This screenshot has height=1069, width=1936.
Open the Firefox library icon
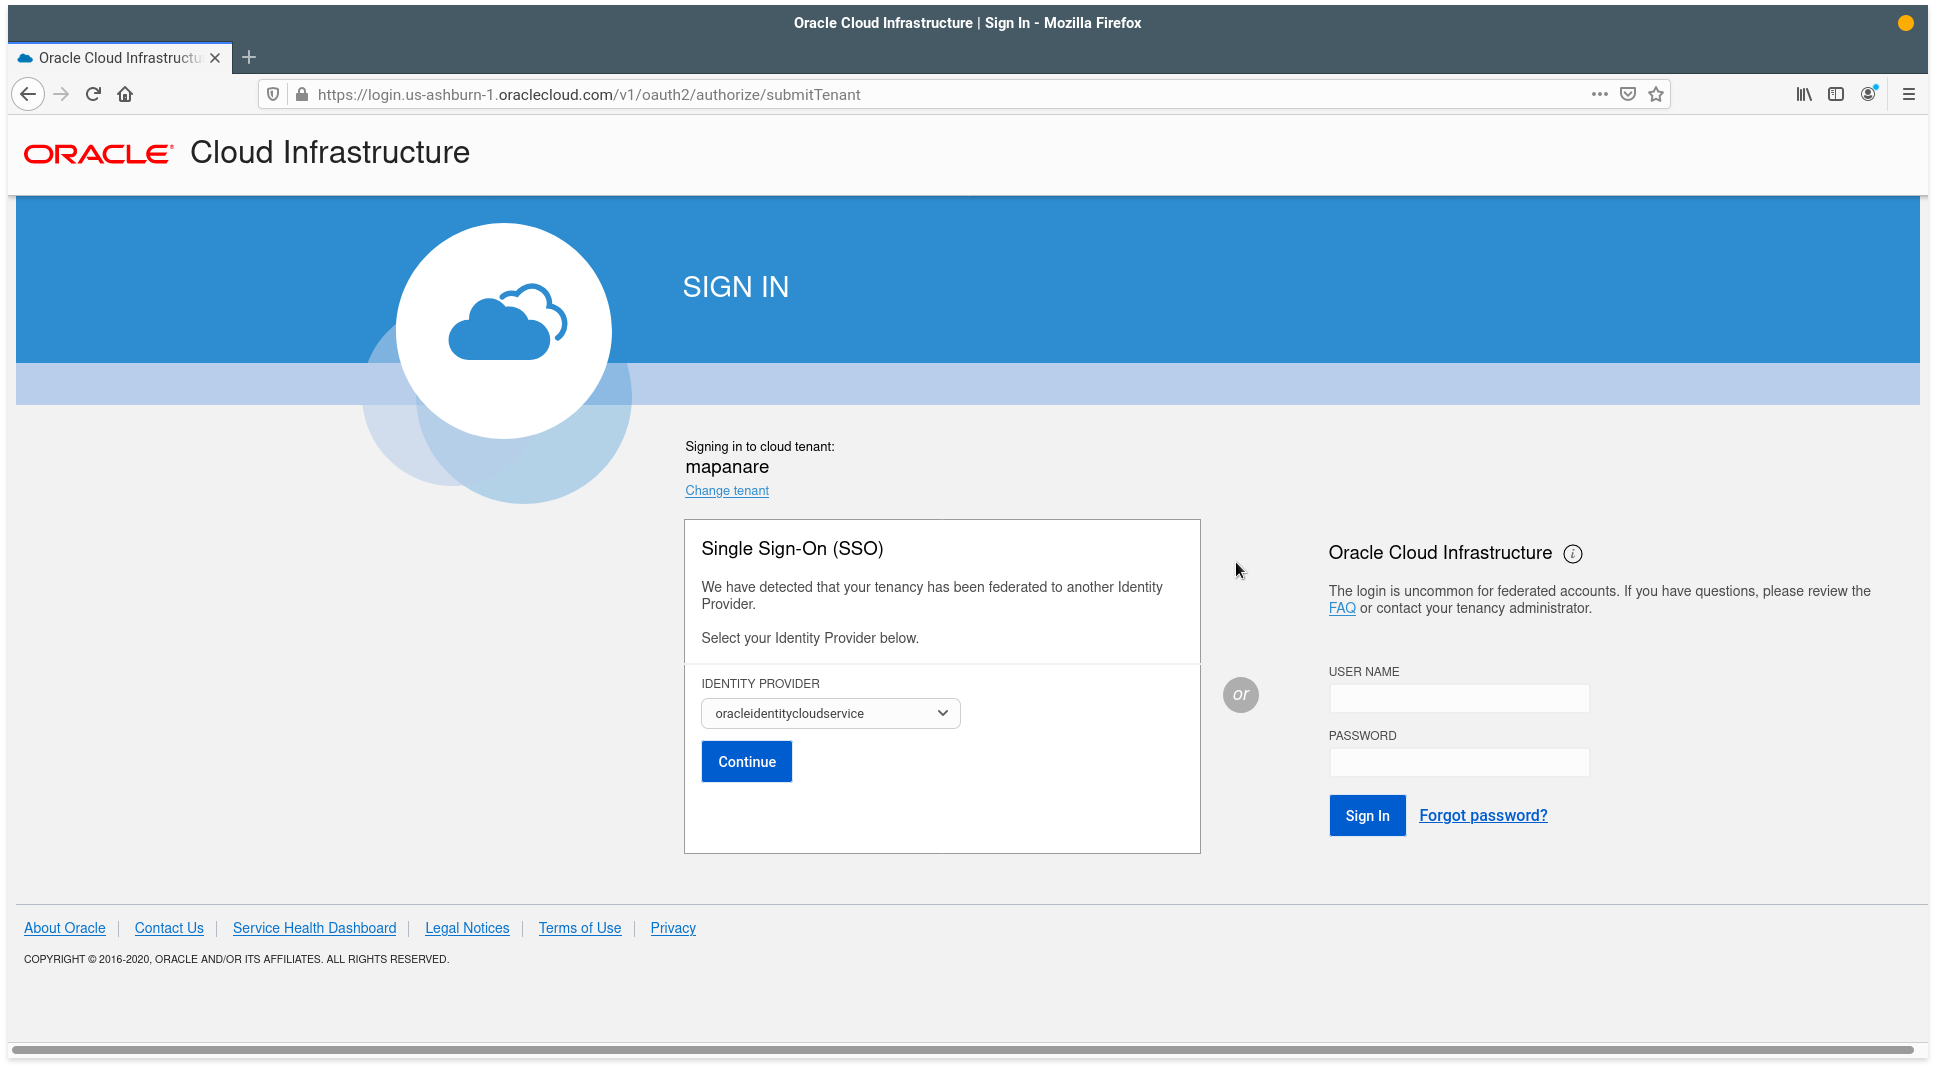click(1804, 94)
